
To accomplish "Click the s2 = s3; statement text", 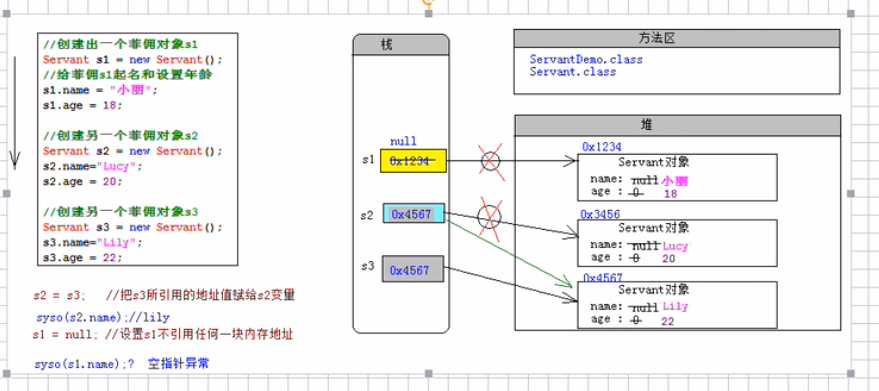I will (x=59, y=296).
